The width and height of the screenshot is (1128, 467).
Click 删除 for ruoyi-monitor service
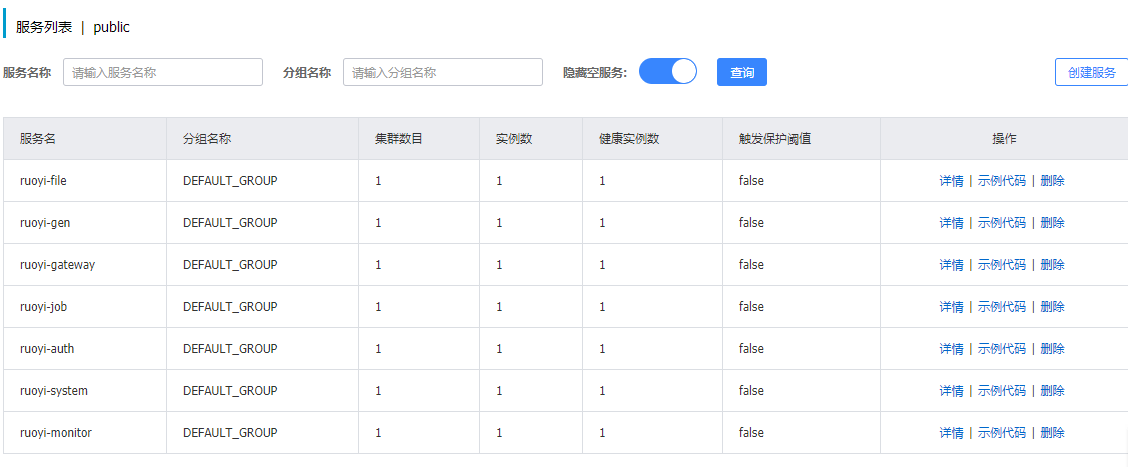pyautogui.click(x=1052, y=433)
